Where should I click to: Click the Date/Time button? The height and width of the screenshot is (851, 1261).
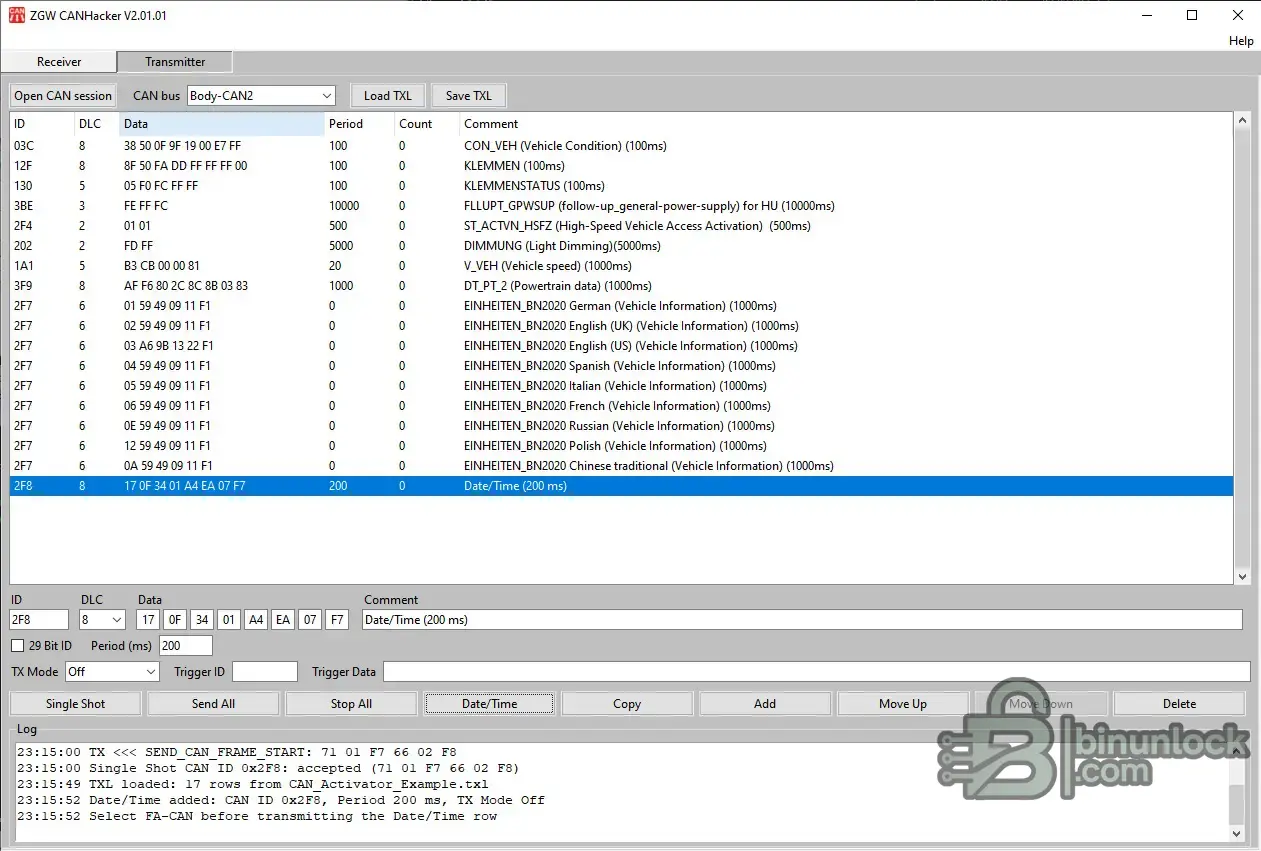tap(489, 704)
